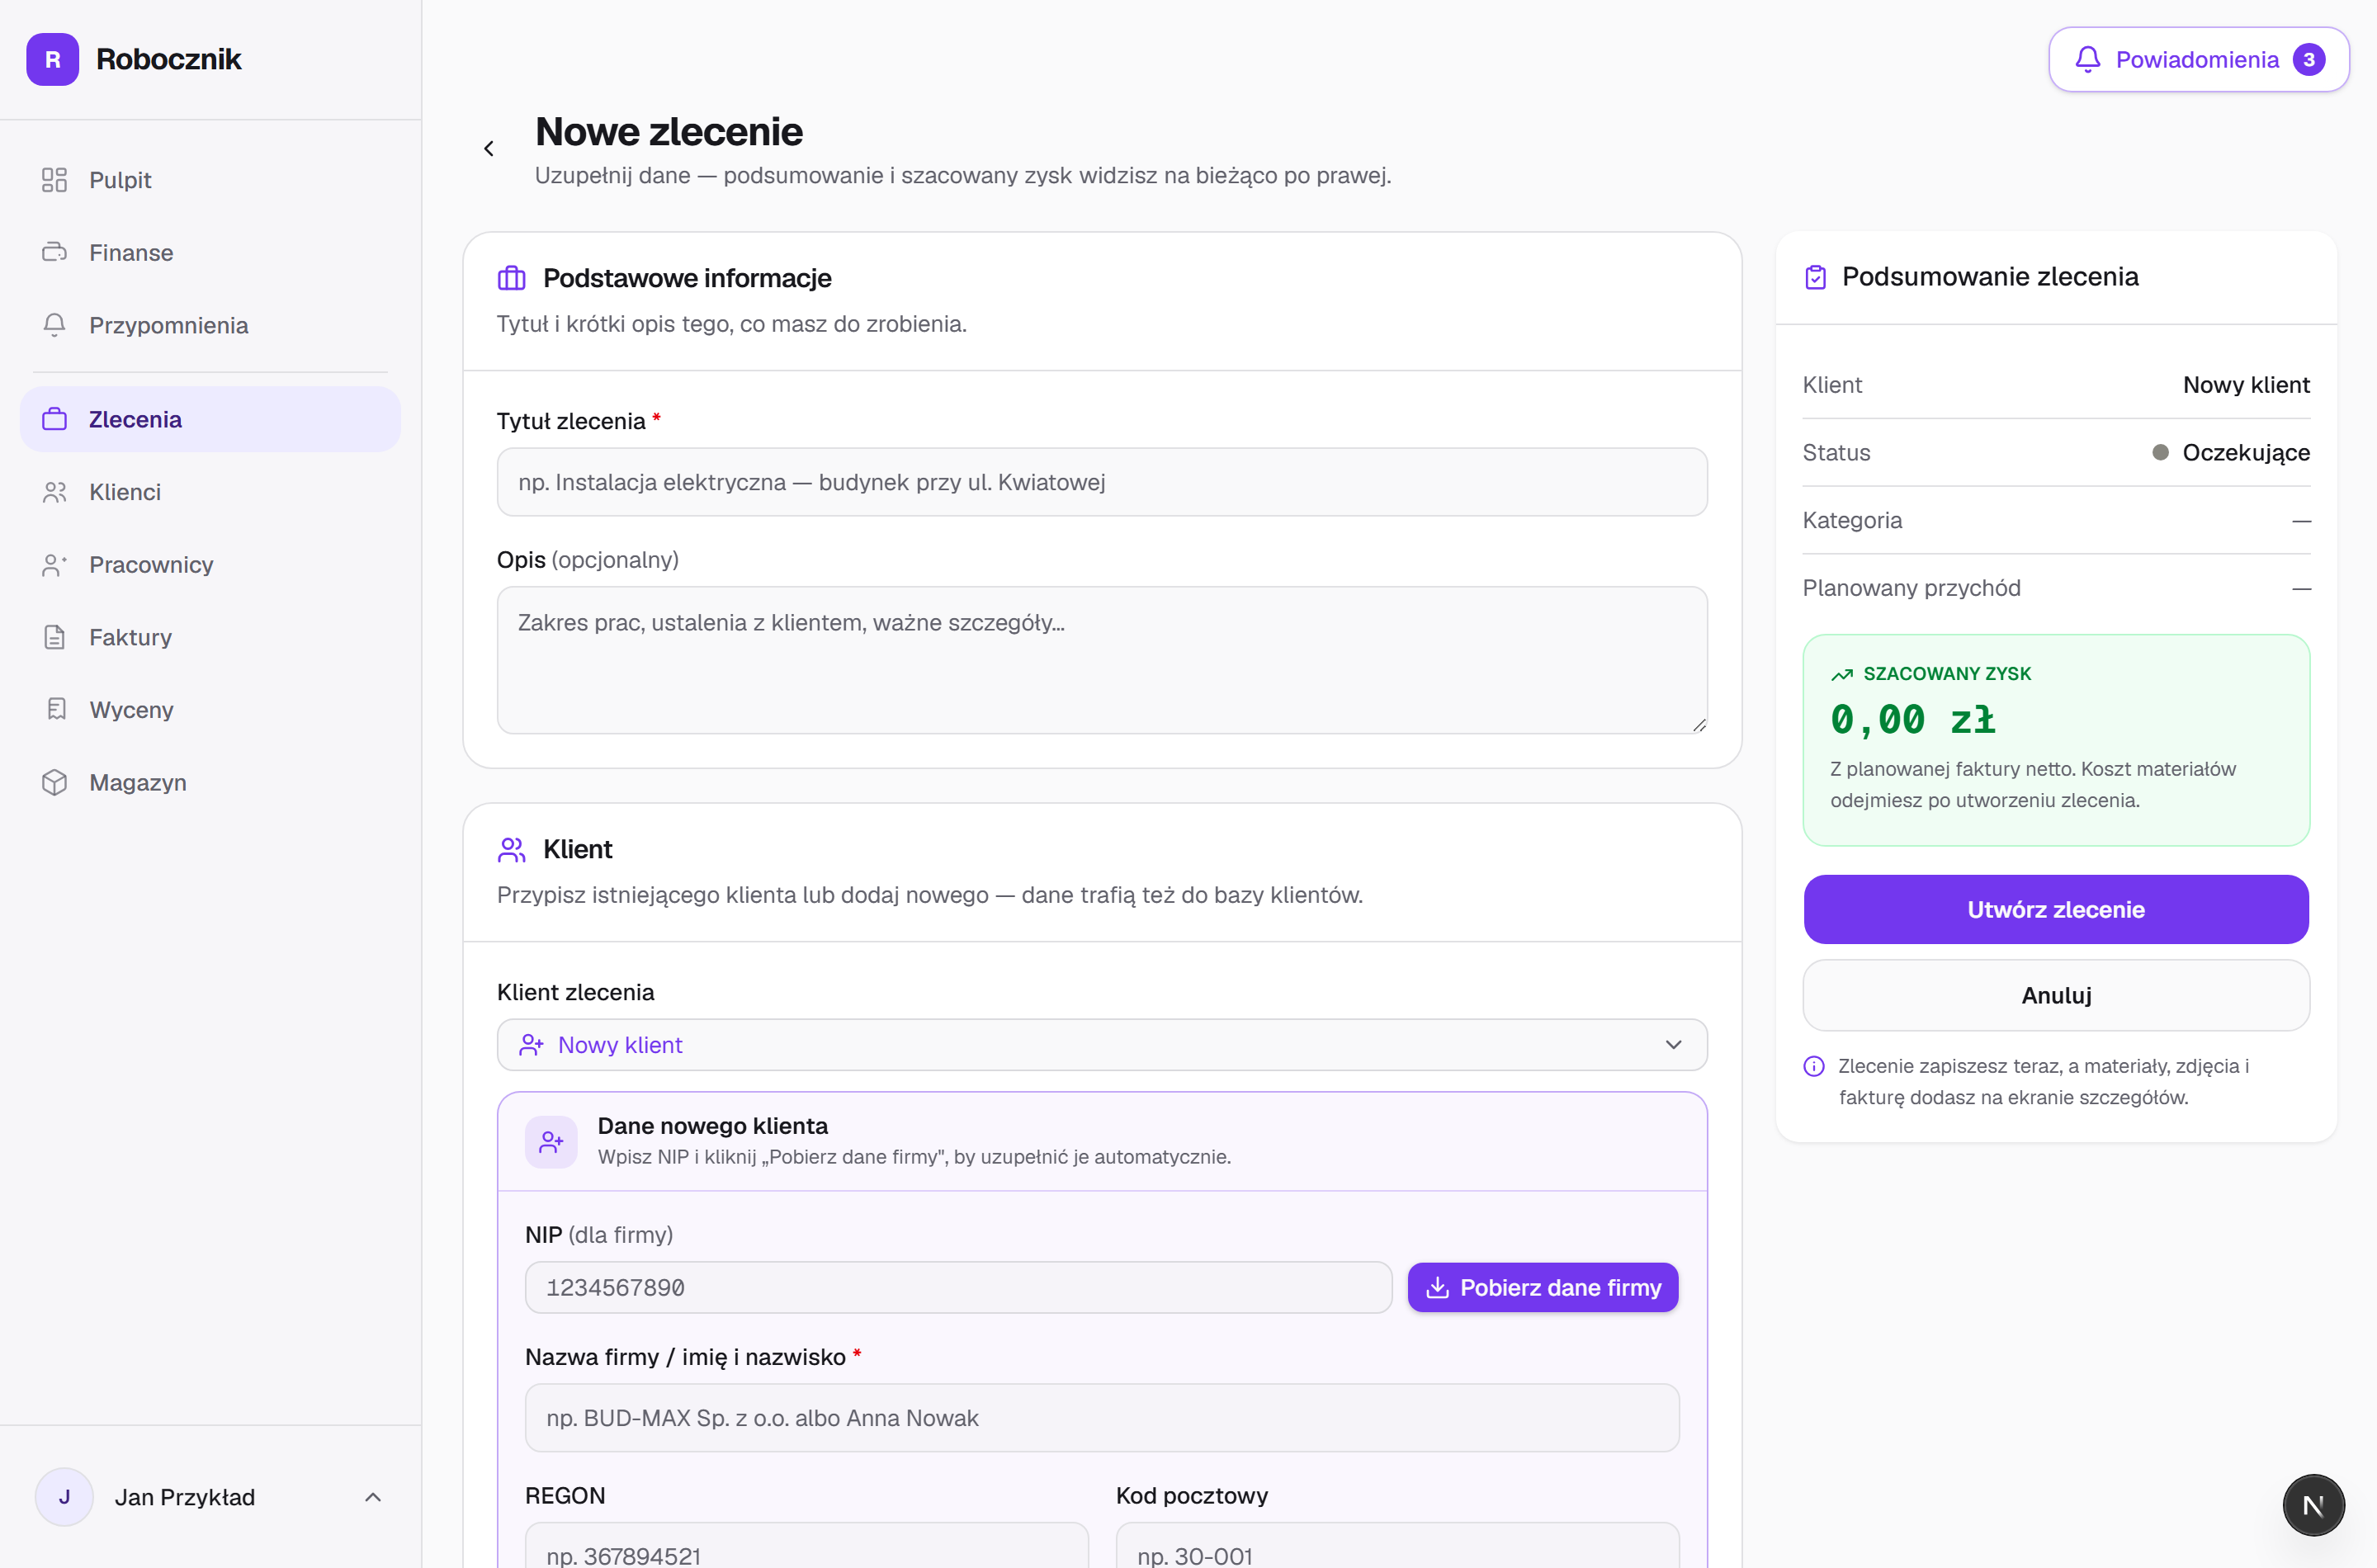Click the REGON input field
The height and width of the screenshot is (1568, 2377).
(x=806, y=1545)
